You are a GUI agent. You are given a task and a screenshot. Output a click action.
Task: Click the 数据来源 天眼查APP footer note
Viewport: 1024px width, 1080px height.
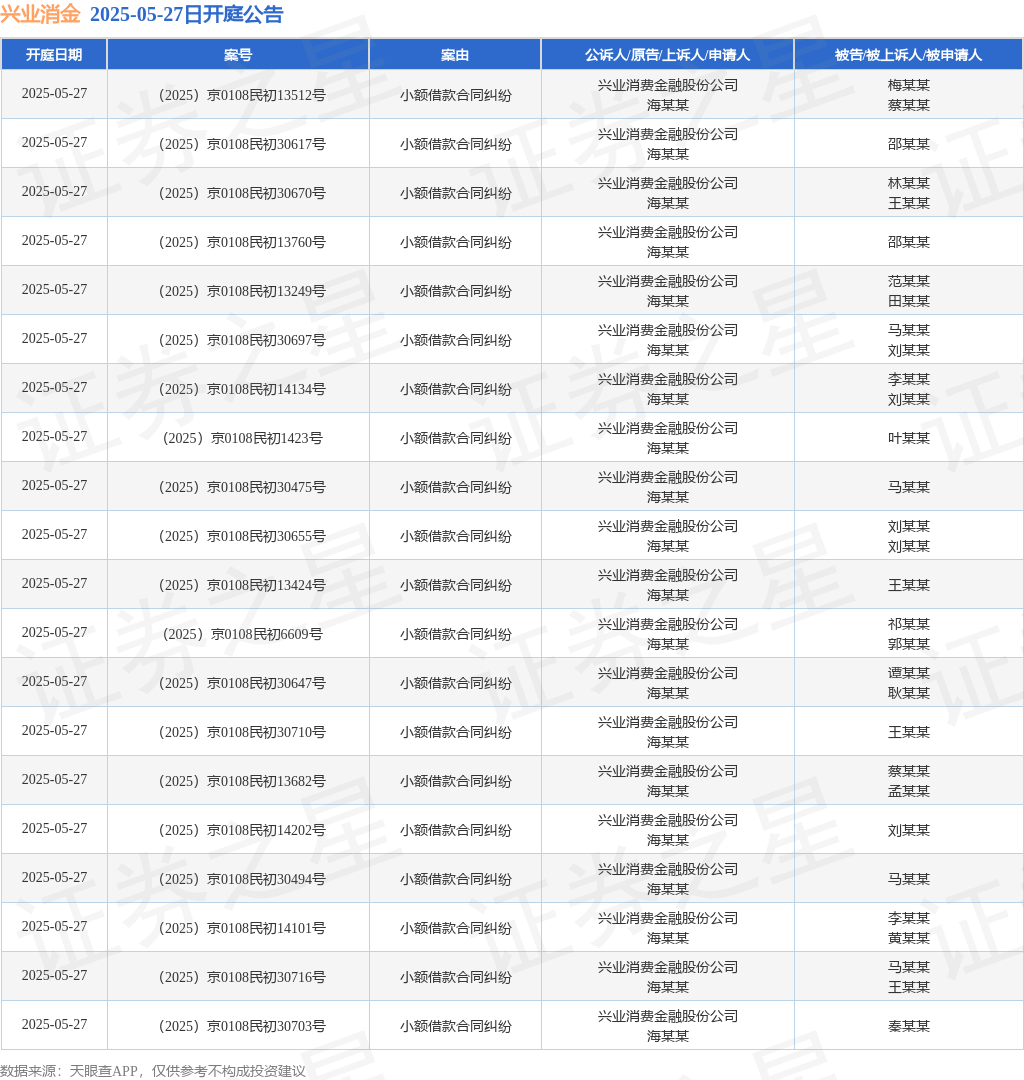pos(153,1070)
